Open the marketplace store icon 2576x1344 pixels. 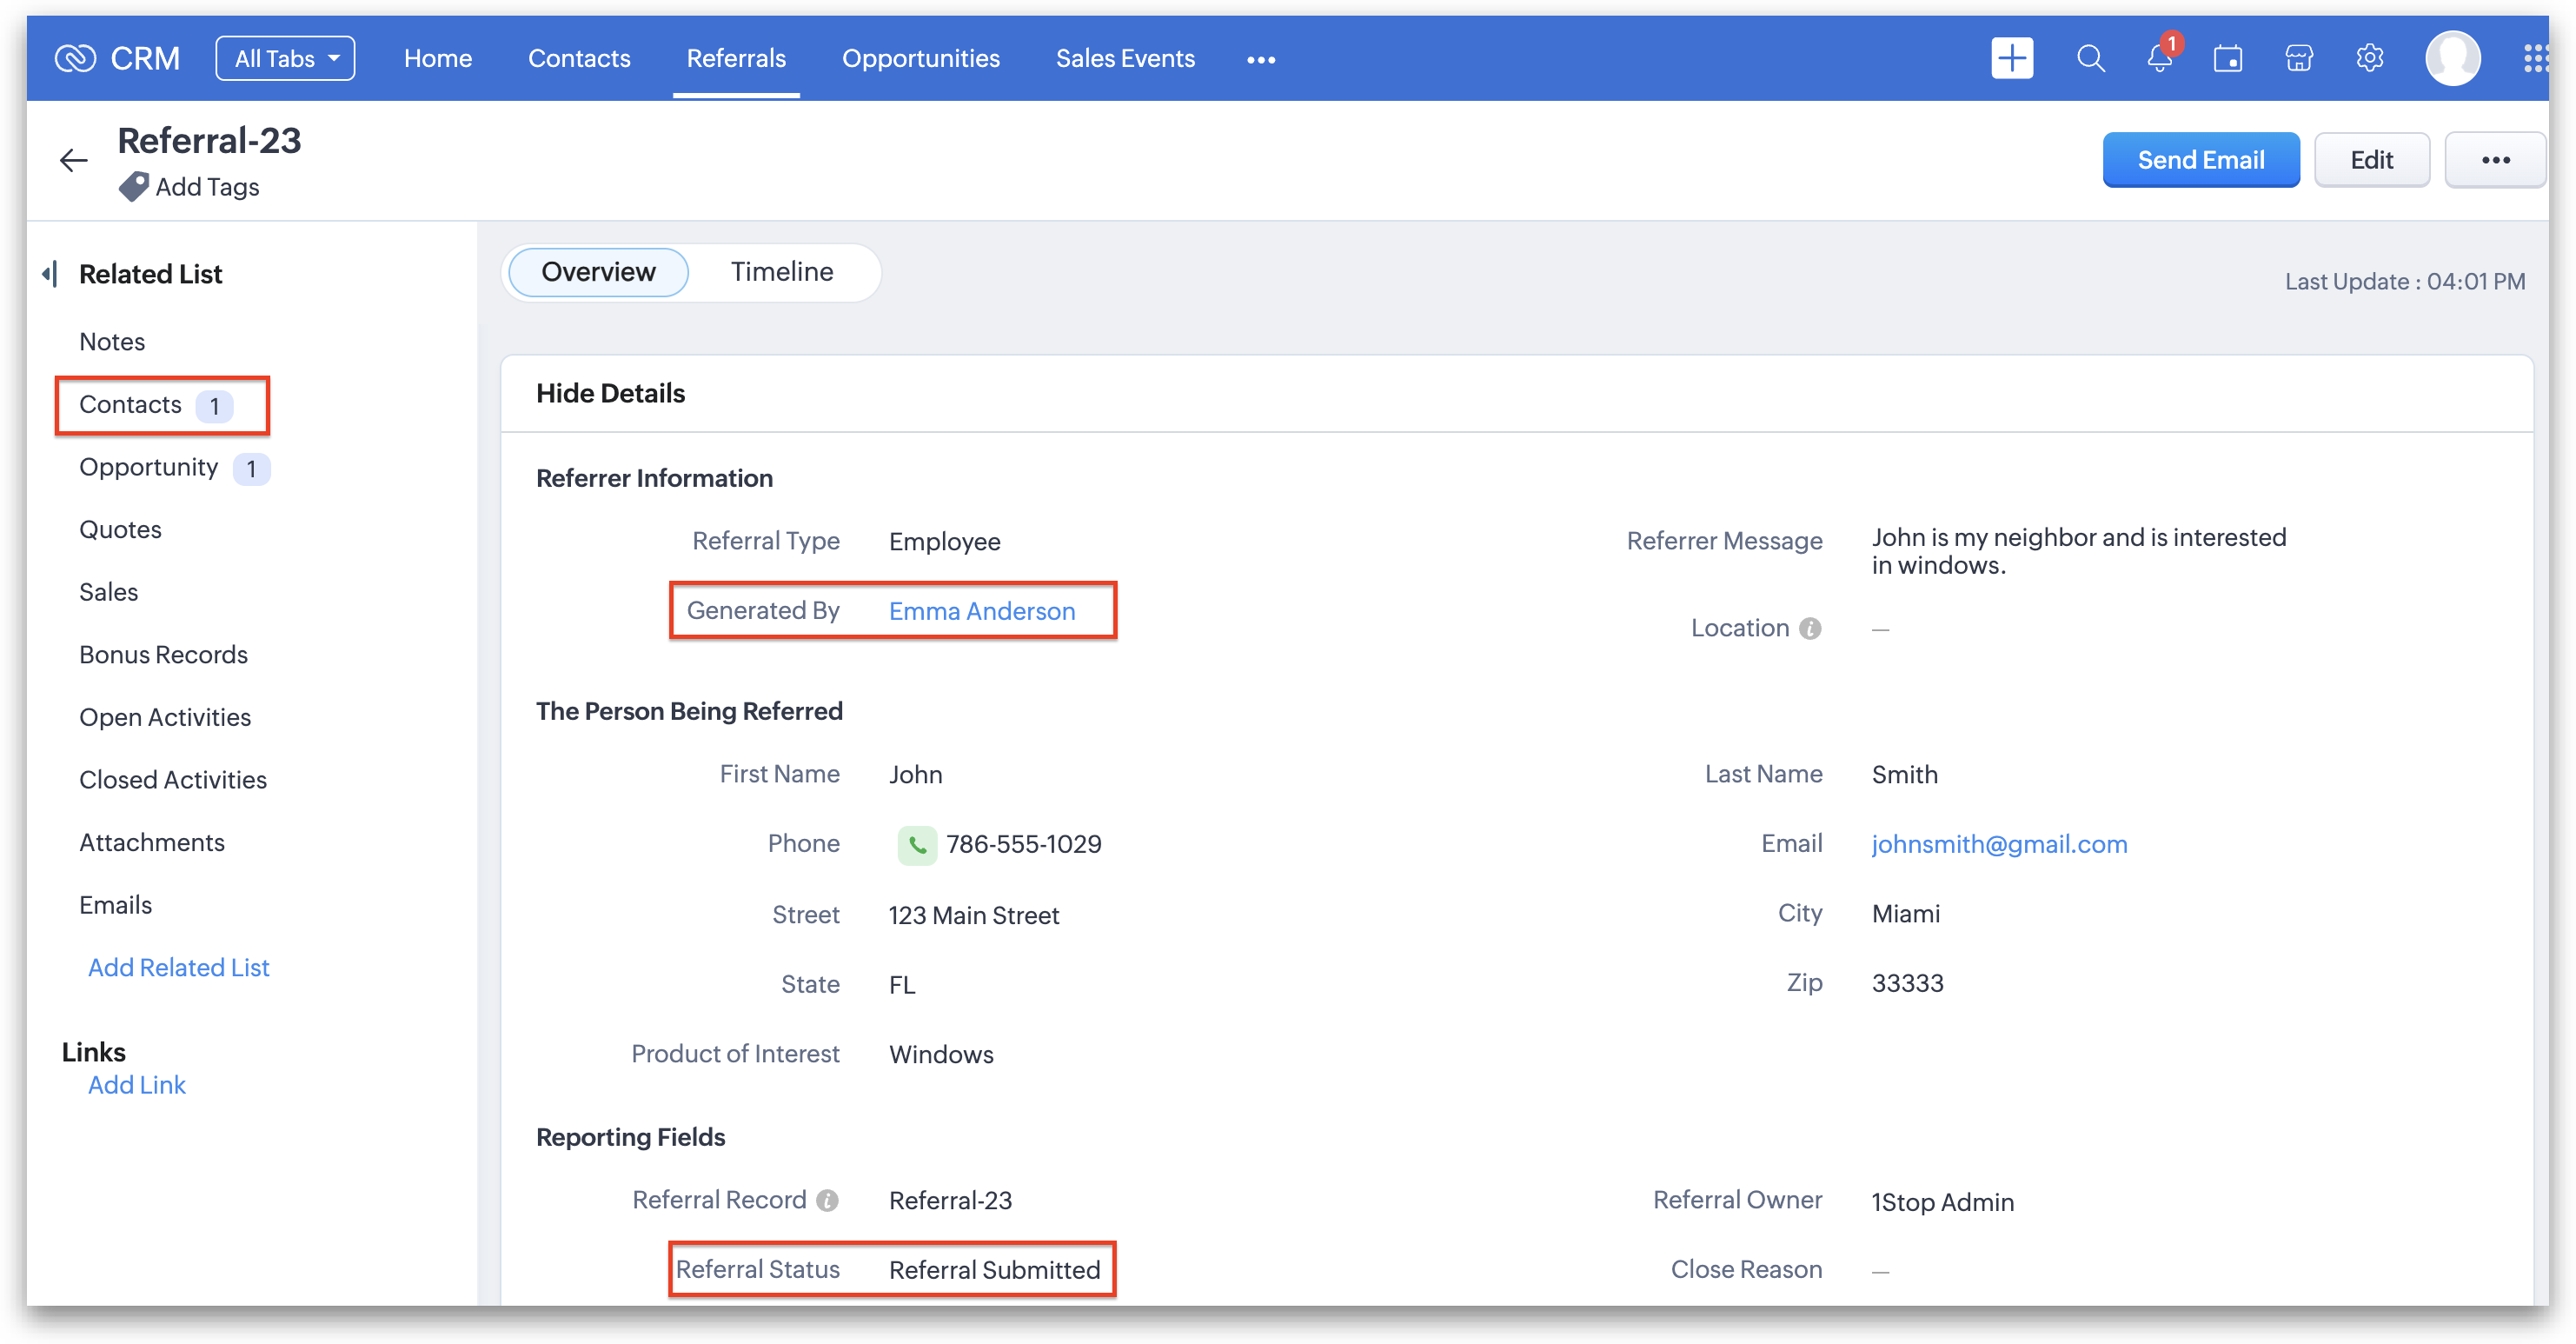[2298, 59]
